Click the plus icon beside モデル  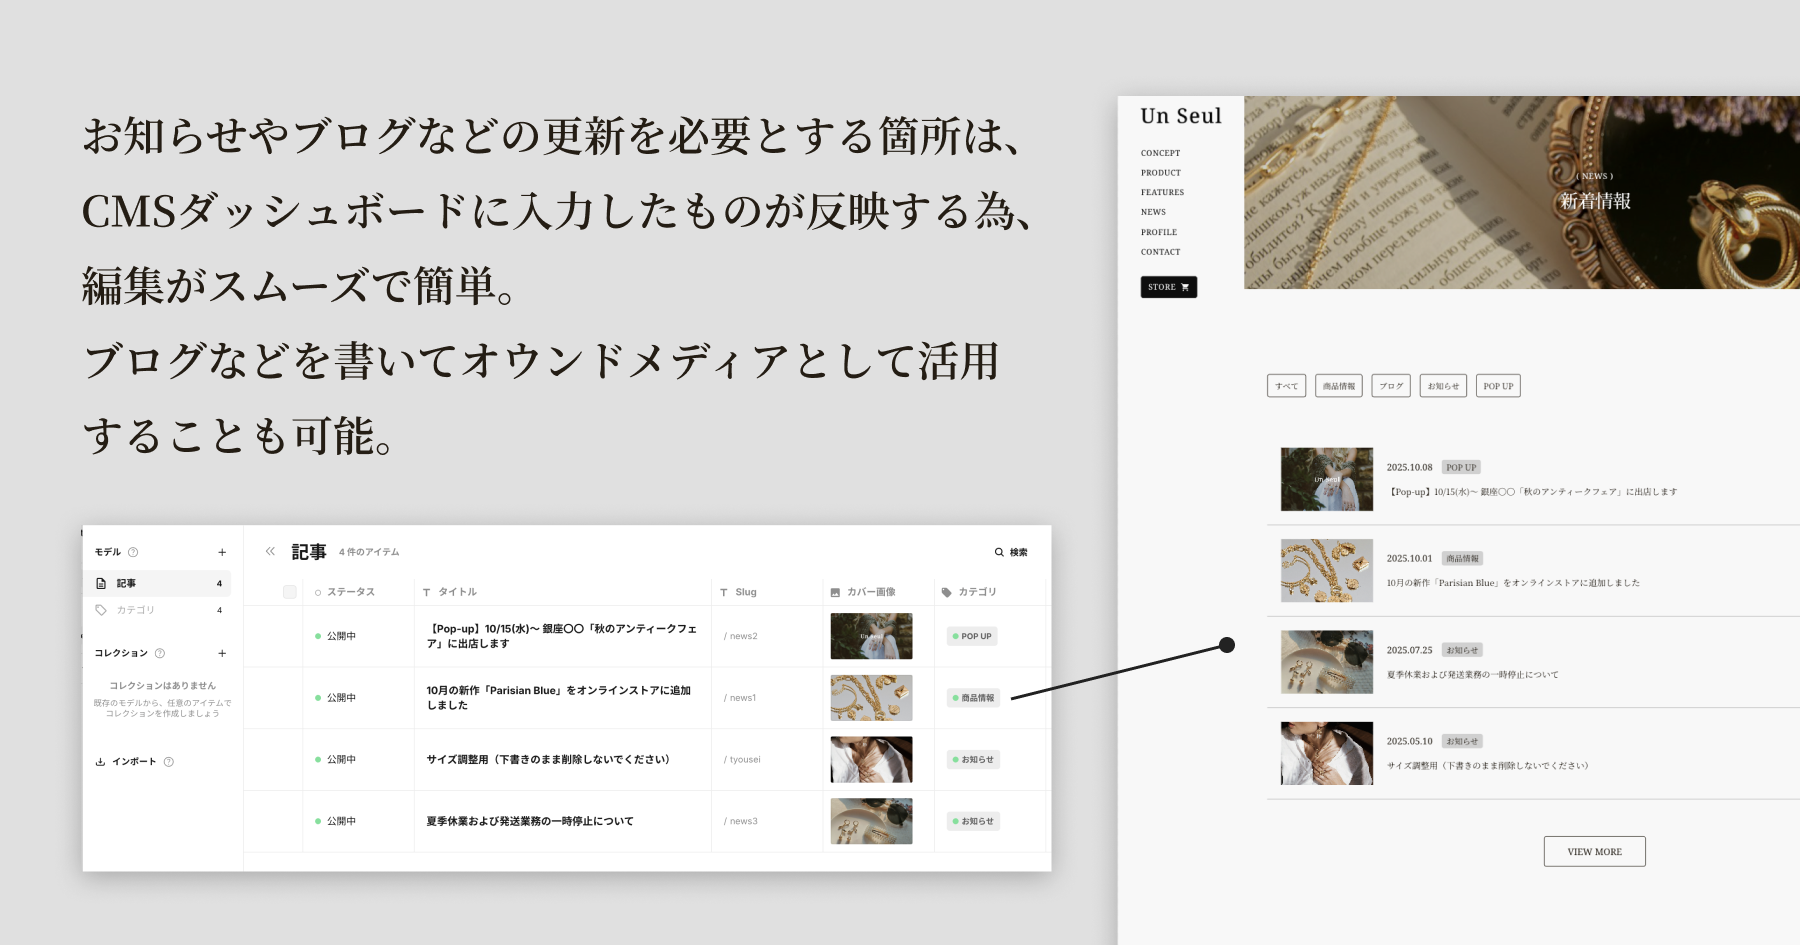pos(222,552)
